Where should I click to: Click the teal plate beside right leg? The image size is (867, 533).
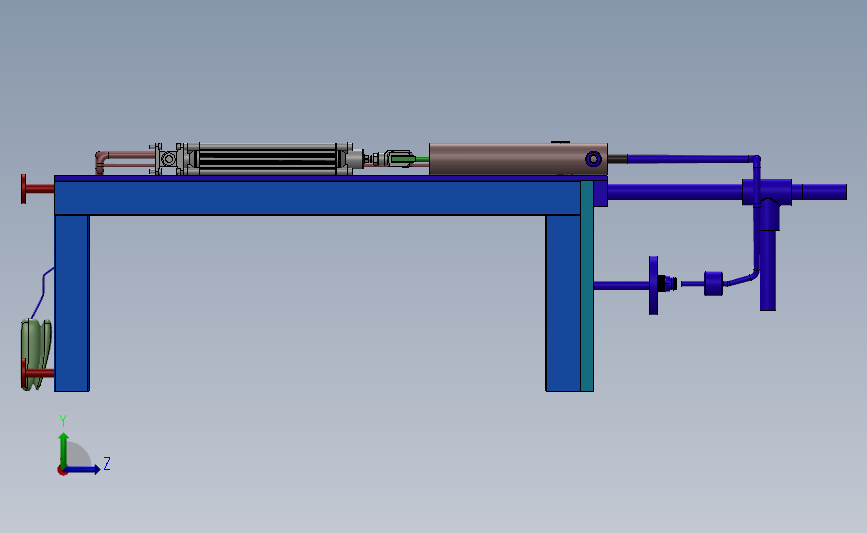click(587, 286)
